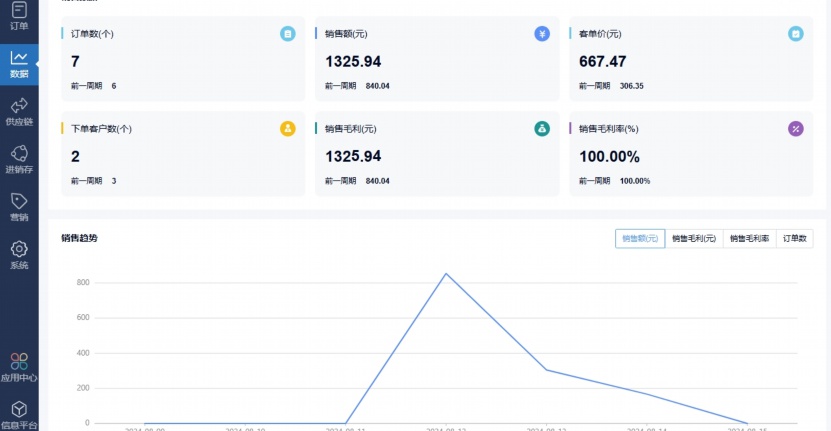
Task: Open the 营销 marketing tag icon
Action: coord(19,206)
